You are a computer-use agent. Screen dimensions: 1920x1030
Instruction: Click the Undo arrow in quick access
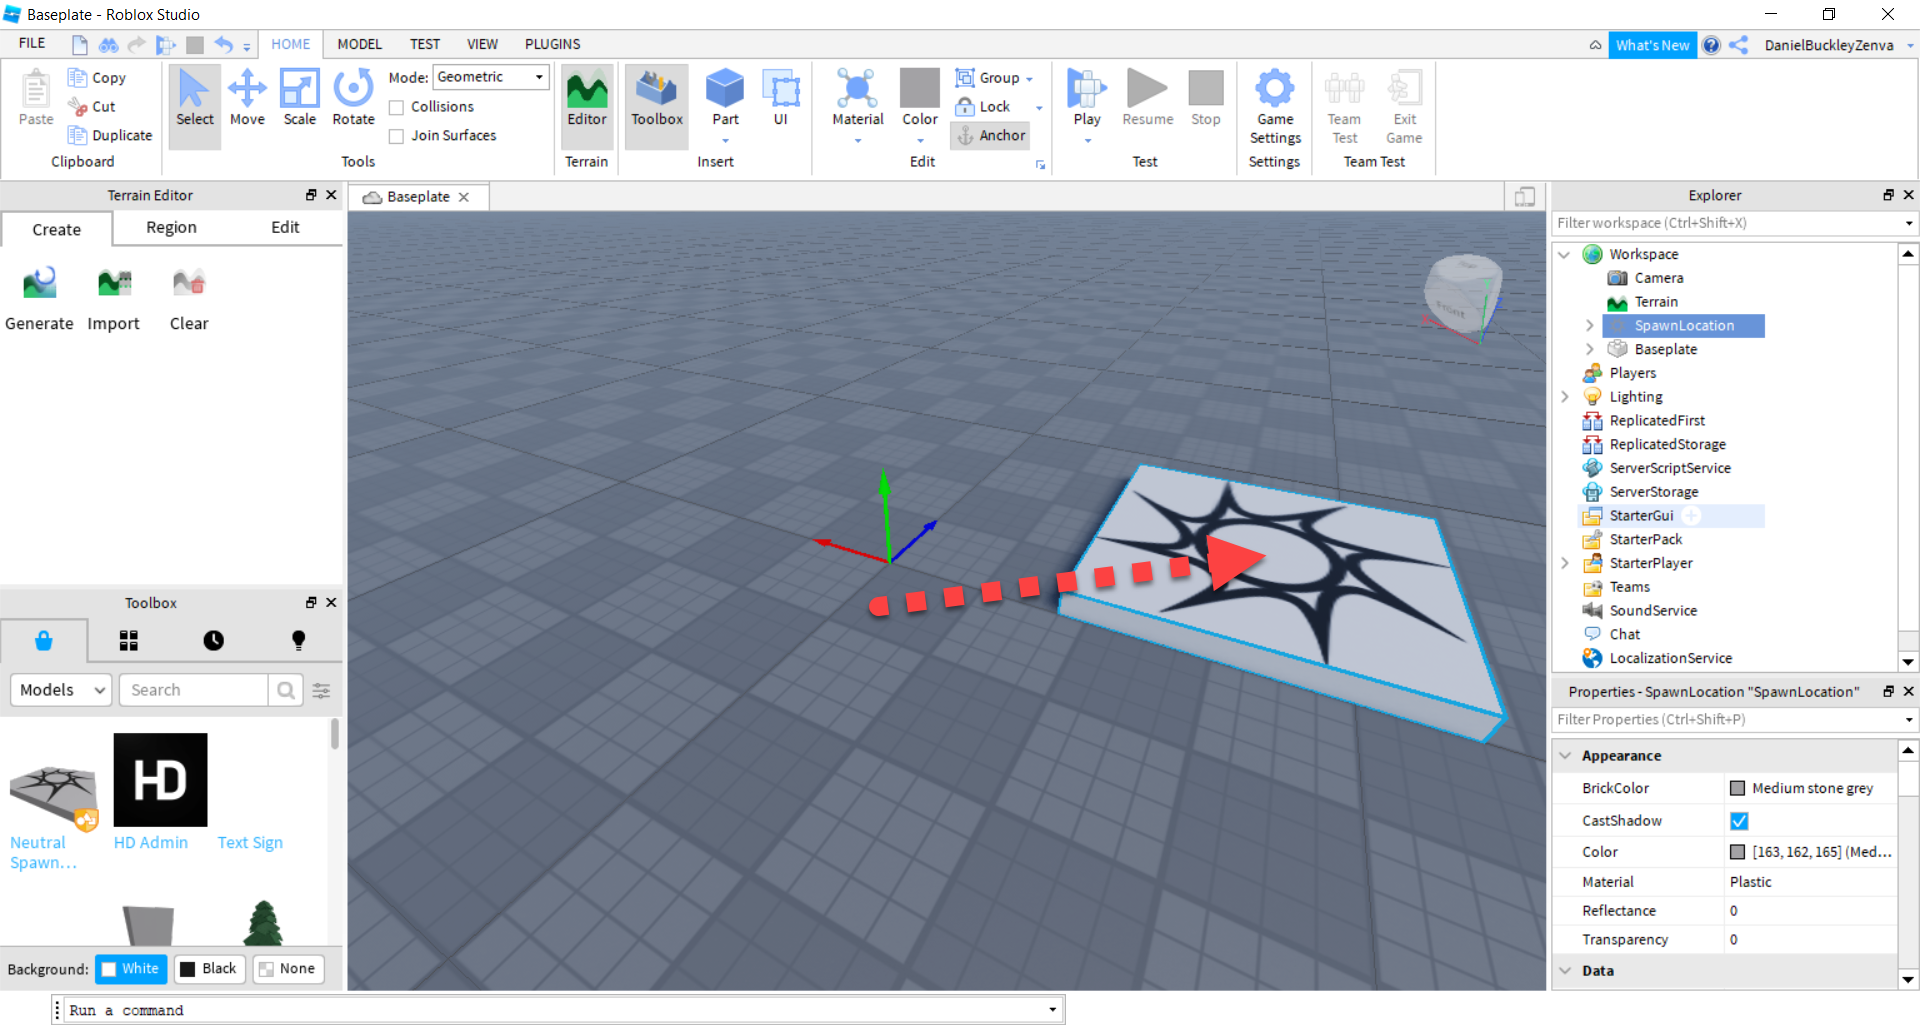click(224, 44)
